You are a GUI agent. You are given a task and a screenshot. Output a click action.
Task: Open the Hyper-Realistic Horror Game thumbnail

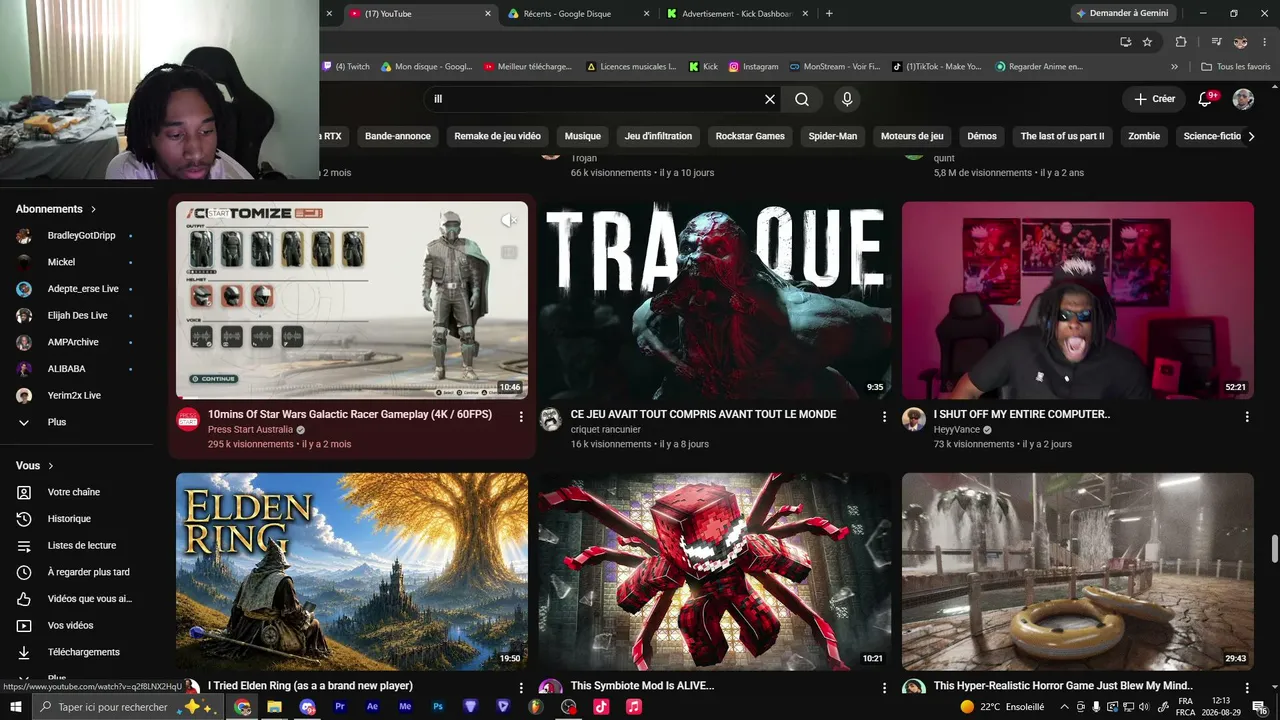pos(1078,572)
